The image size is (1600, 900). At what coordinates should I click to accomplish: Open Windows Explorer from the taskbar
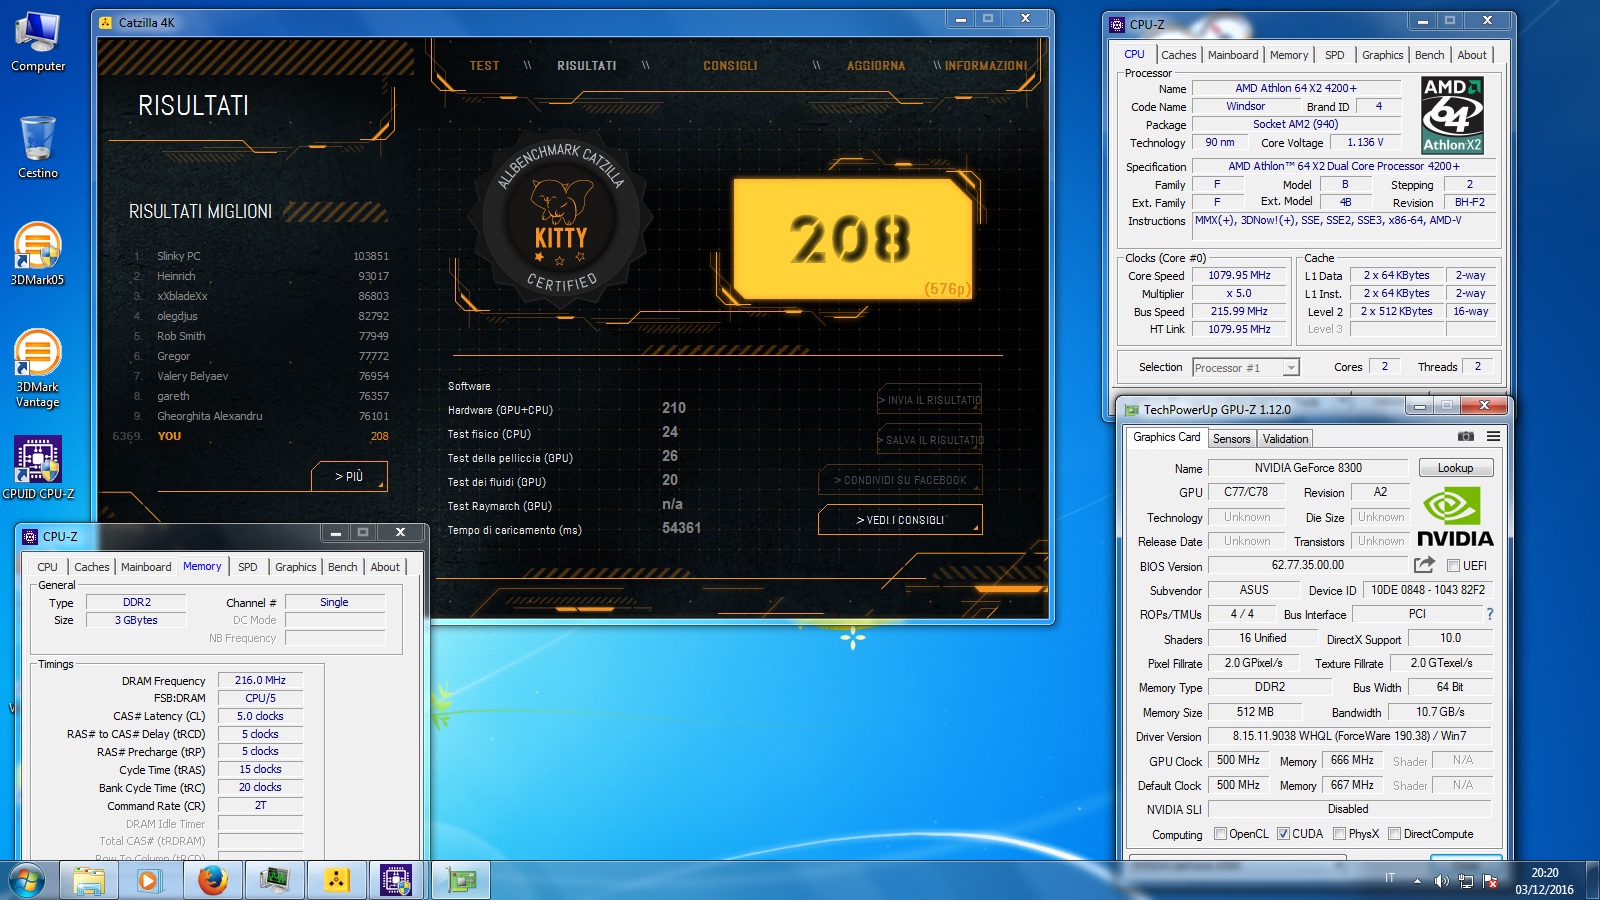click(89, 881)
